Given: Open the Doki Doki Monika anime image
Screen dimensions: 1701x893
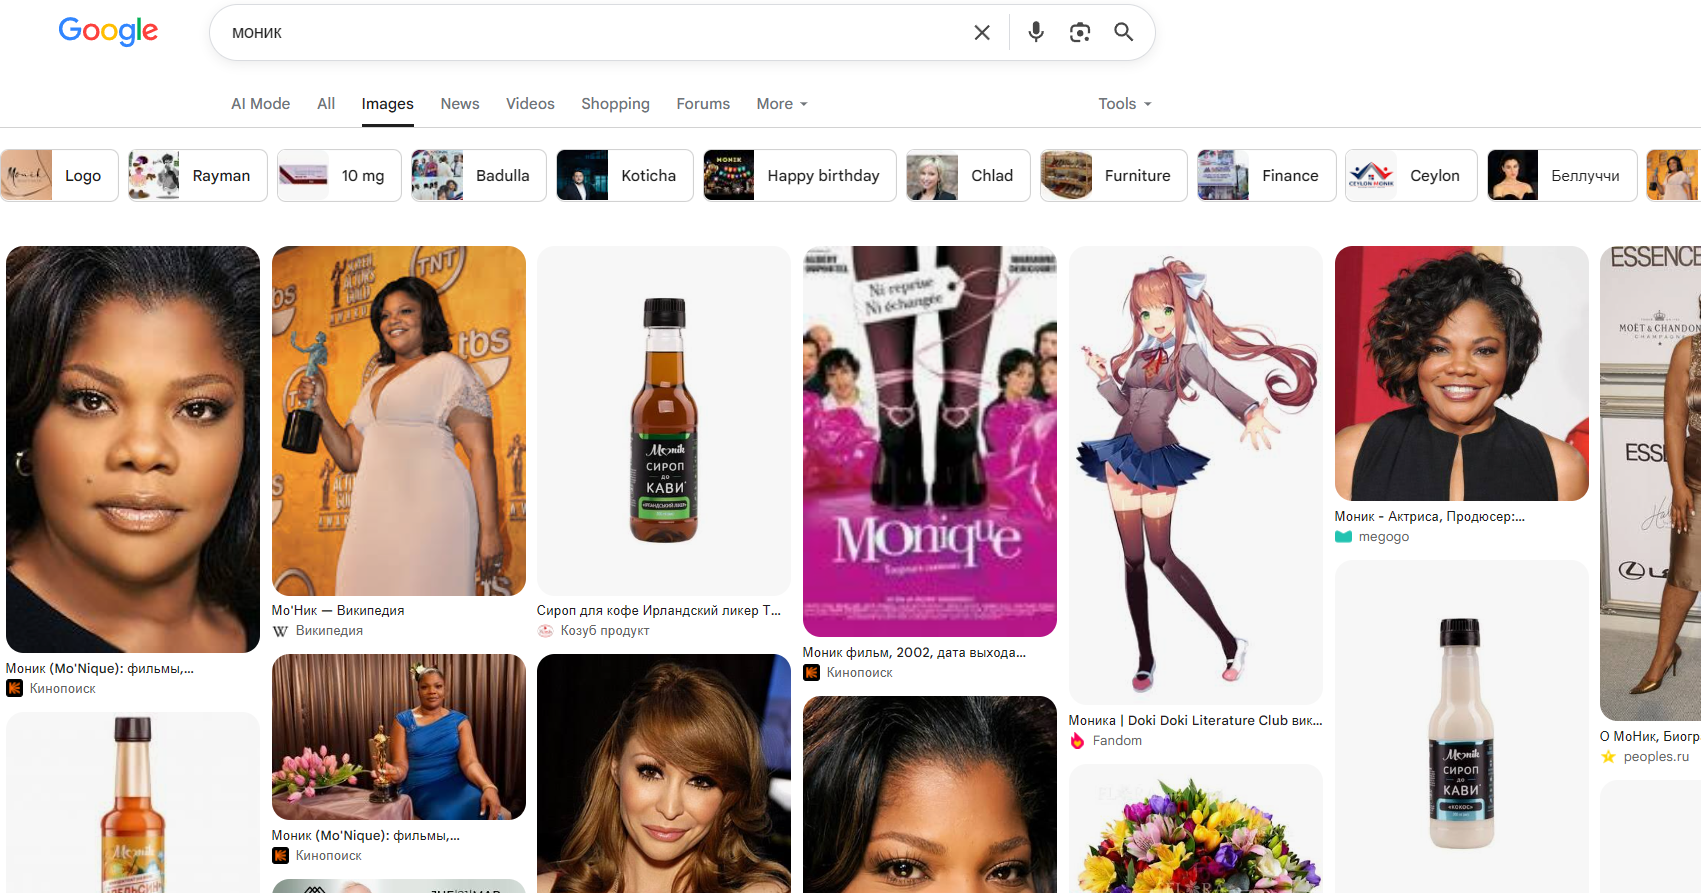Looking at the screenshot, I should [x=1196, y=475].
